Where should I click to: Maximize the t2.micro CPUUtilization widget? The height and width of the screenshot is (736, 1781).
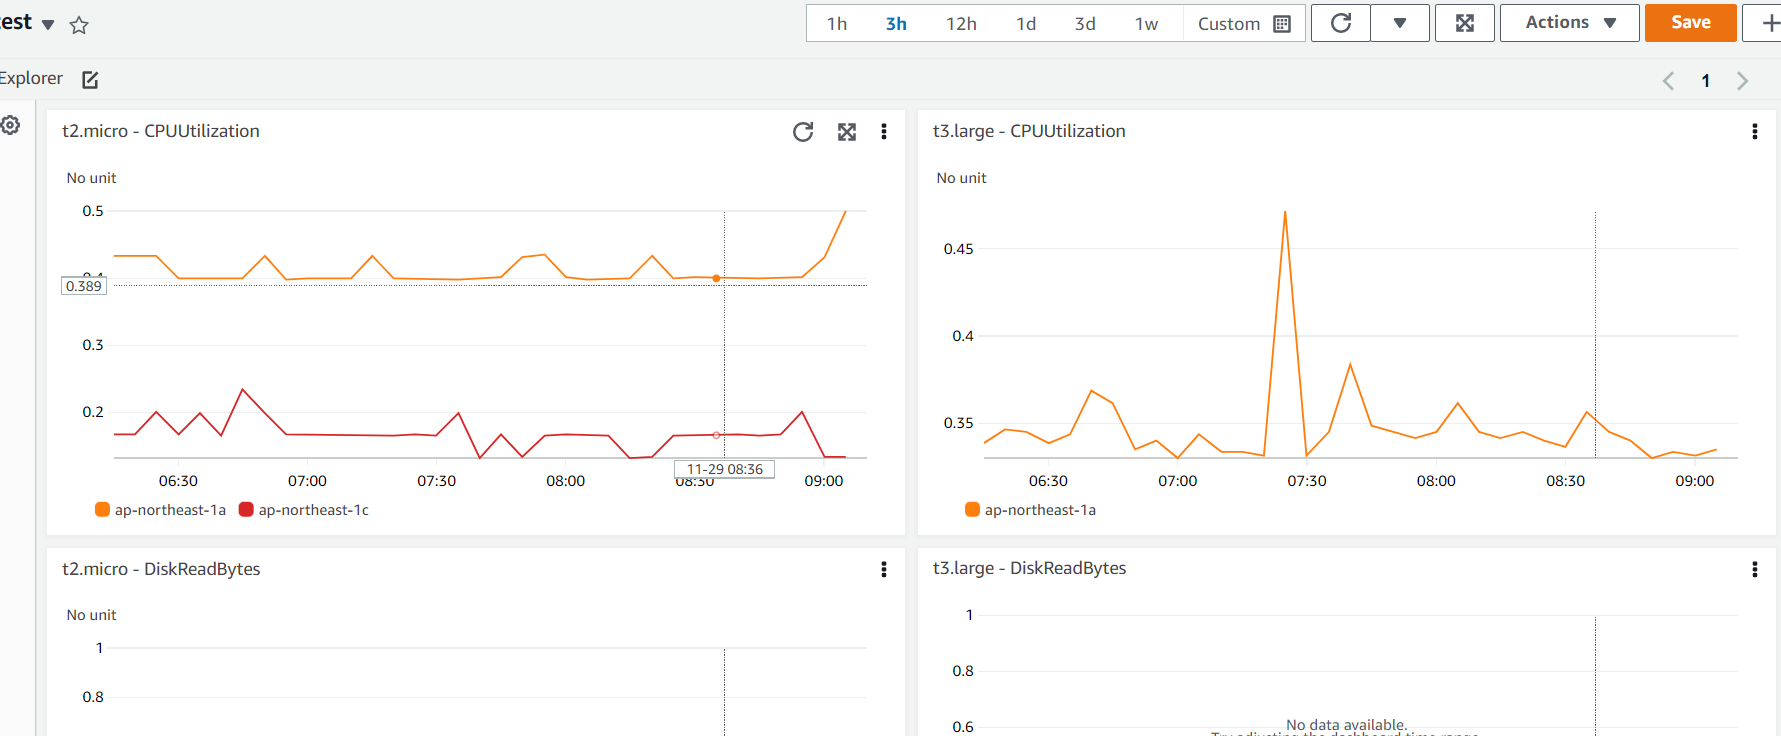pos(847,132)
